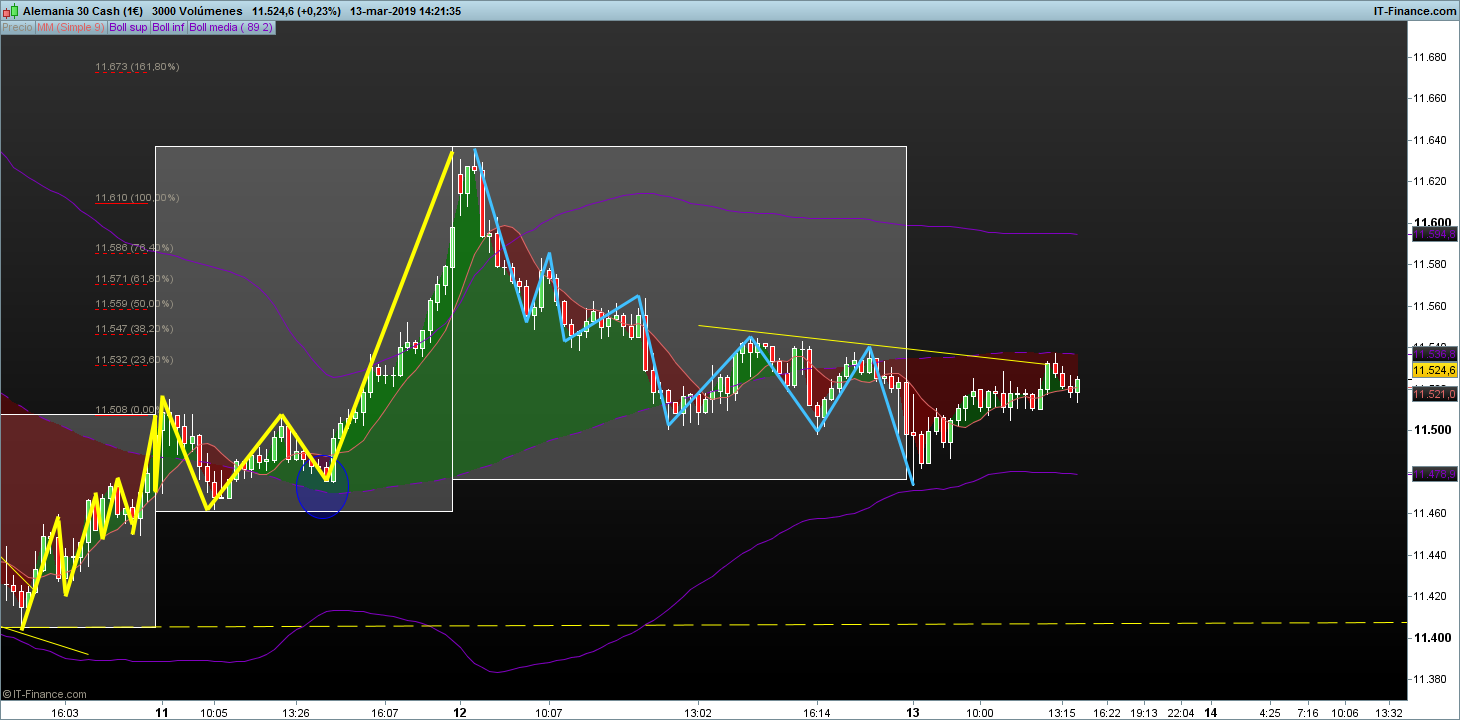Click the purple 11.594,8 Bollinger price tag
Image resolution: width=1460 pixels, height=720 pixels.
[x=1433, y=234]
